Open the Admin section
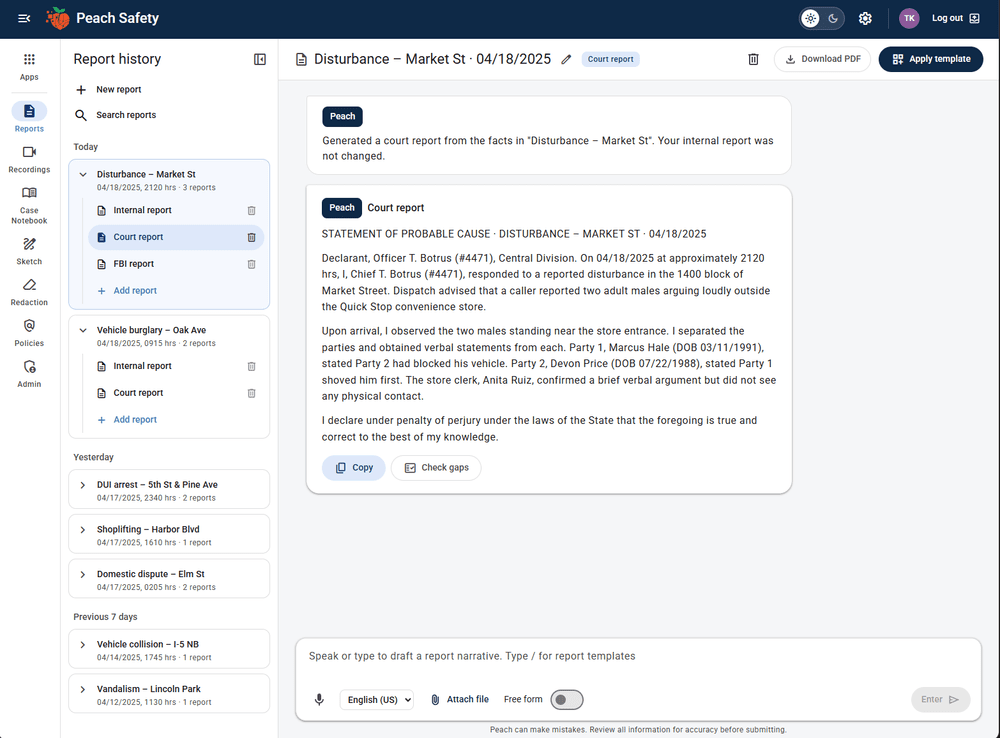Viewport: 1000px width, 738px height. click(x=29, y=373)
